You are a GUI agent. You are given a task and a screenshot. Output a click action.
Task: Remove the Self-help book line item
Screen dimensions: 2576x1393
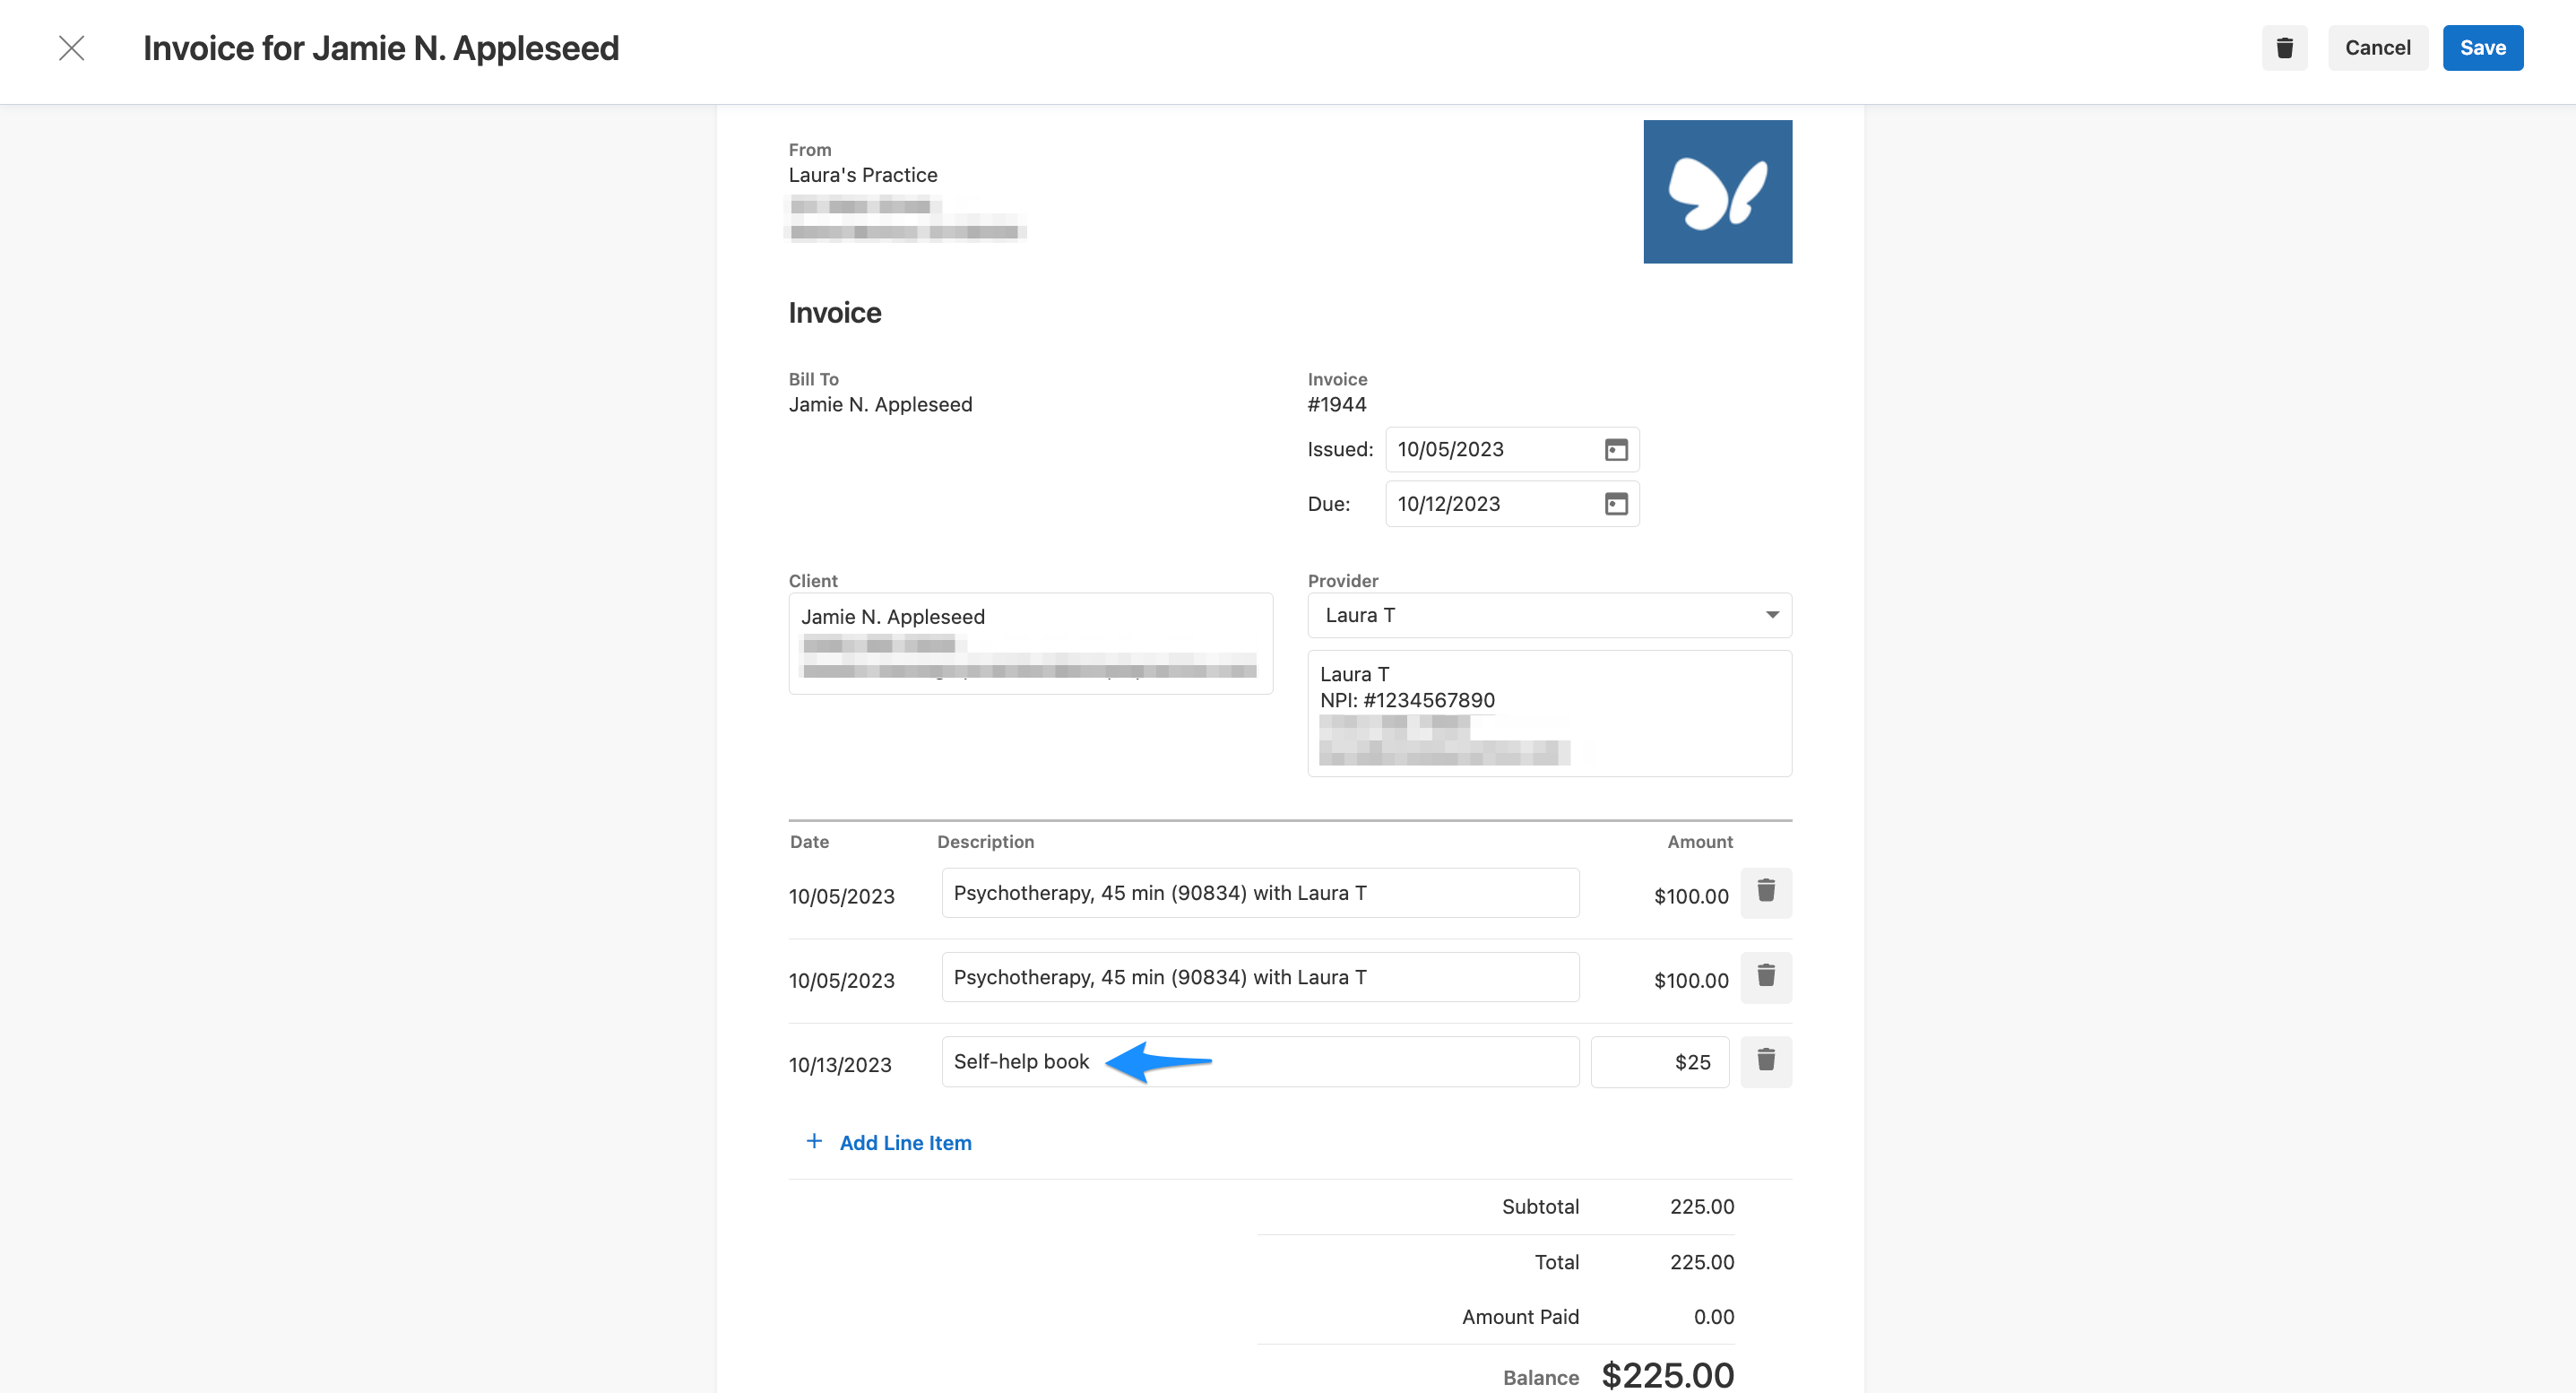tap(1766, 1061)
